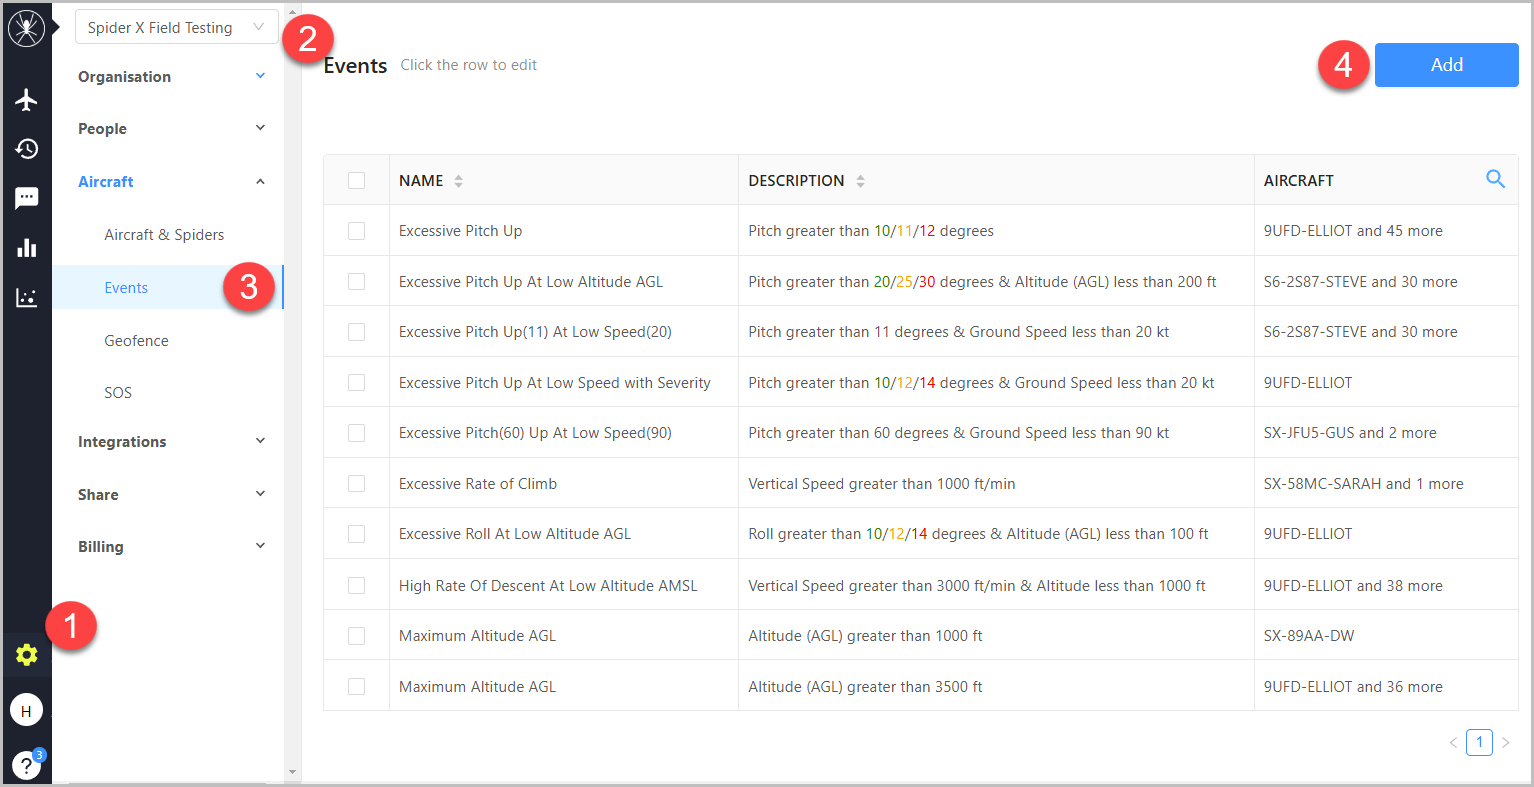The image size is (1534, 787).
Task: Open the settings gear icon
Action: pyautogui.click(x=26, y=655)
